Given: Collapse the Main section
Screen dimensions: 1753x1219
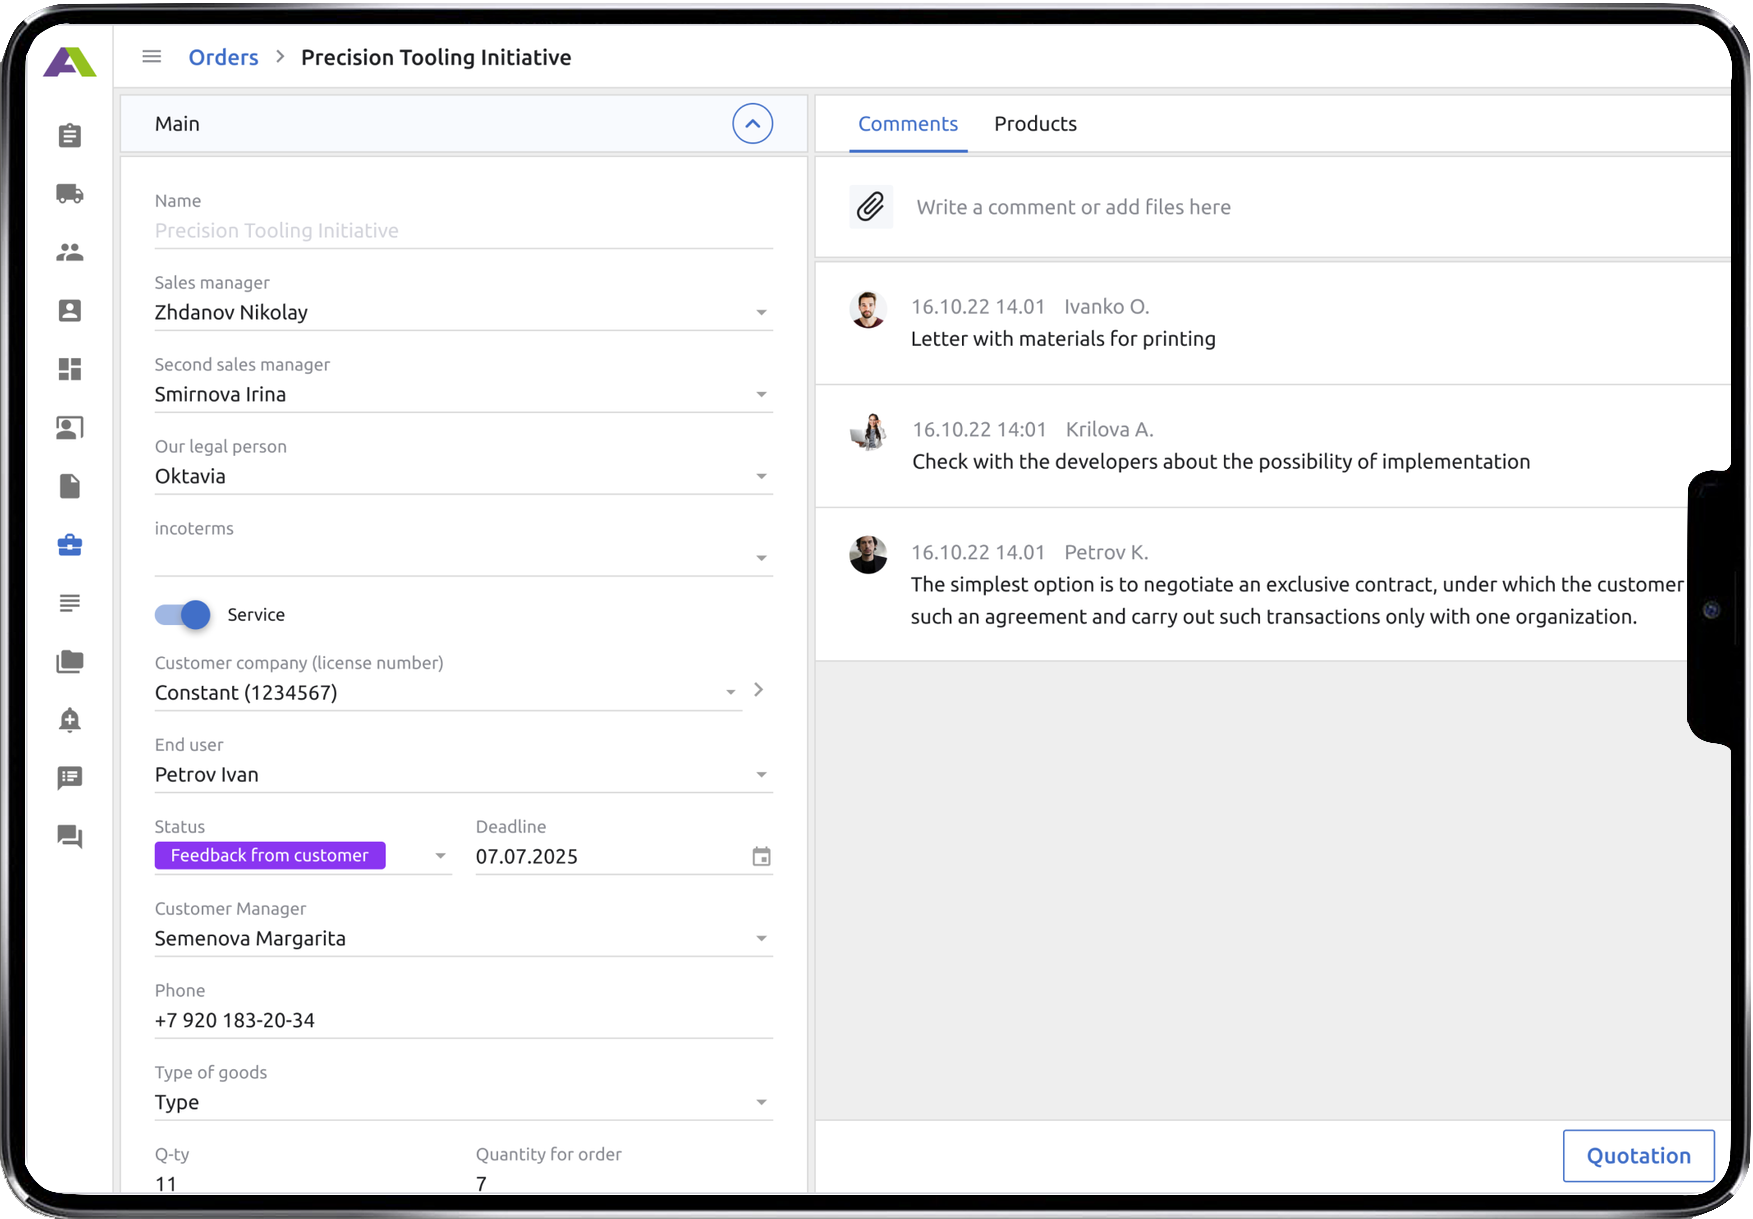Looking at the screenshot, I should pos(752,124).
